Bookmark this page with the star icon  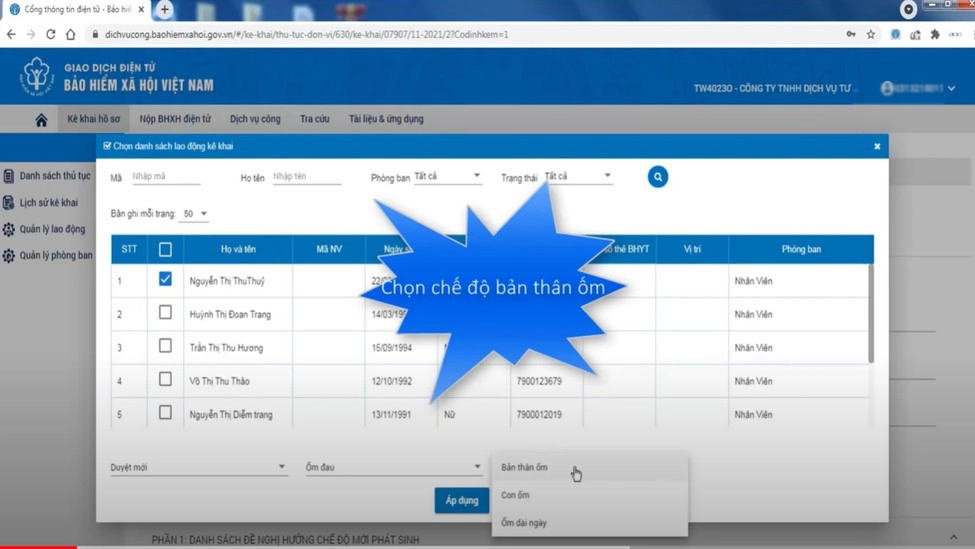tap(871, 34)
